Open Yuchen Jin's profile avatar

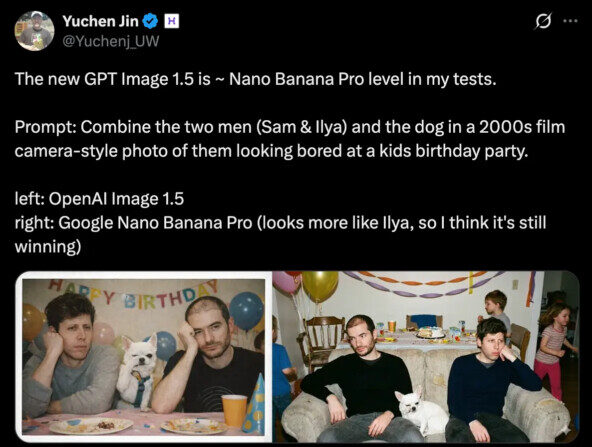(x=34, y=30)
